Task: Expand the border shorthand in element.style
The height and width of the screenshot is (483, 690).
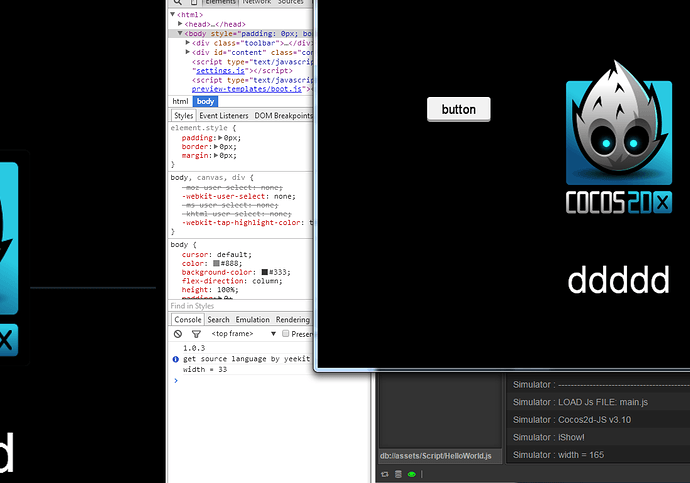Action: pyautogui.click(x=216, y=146)
